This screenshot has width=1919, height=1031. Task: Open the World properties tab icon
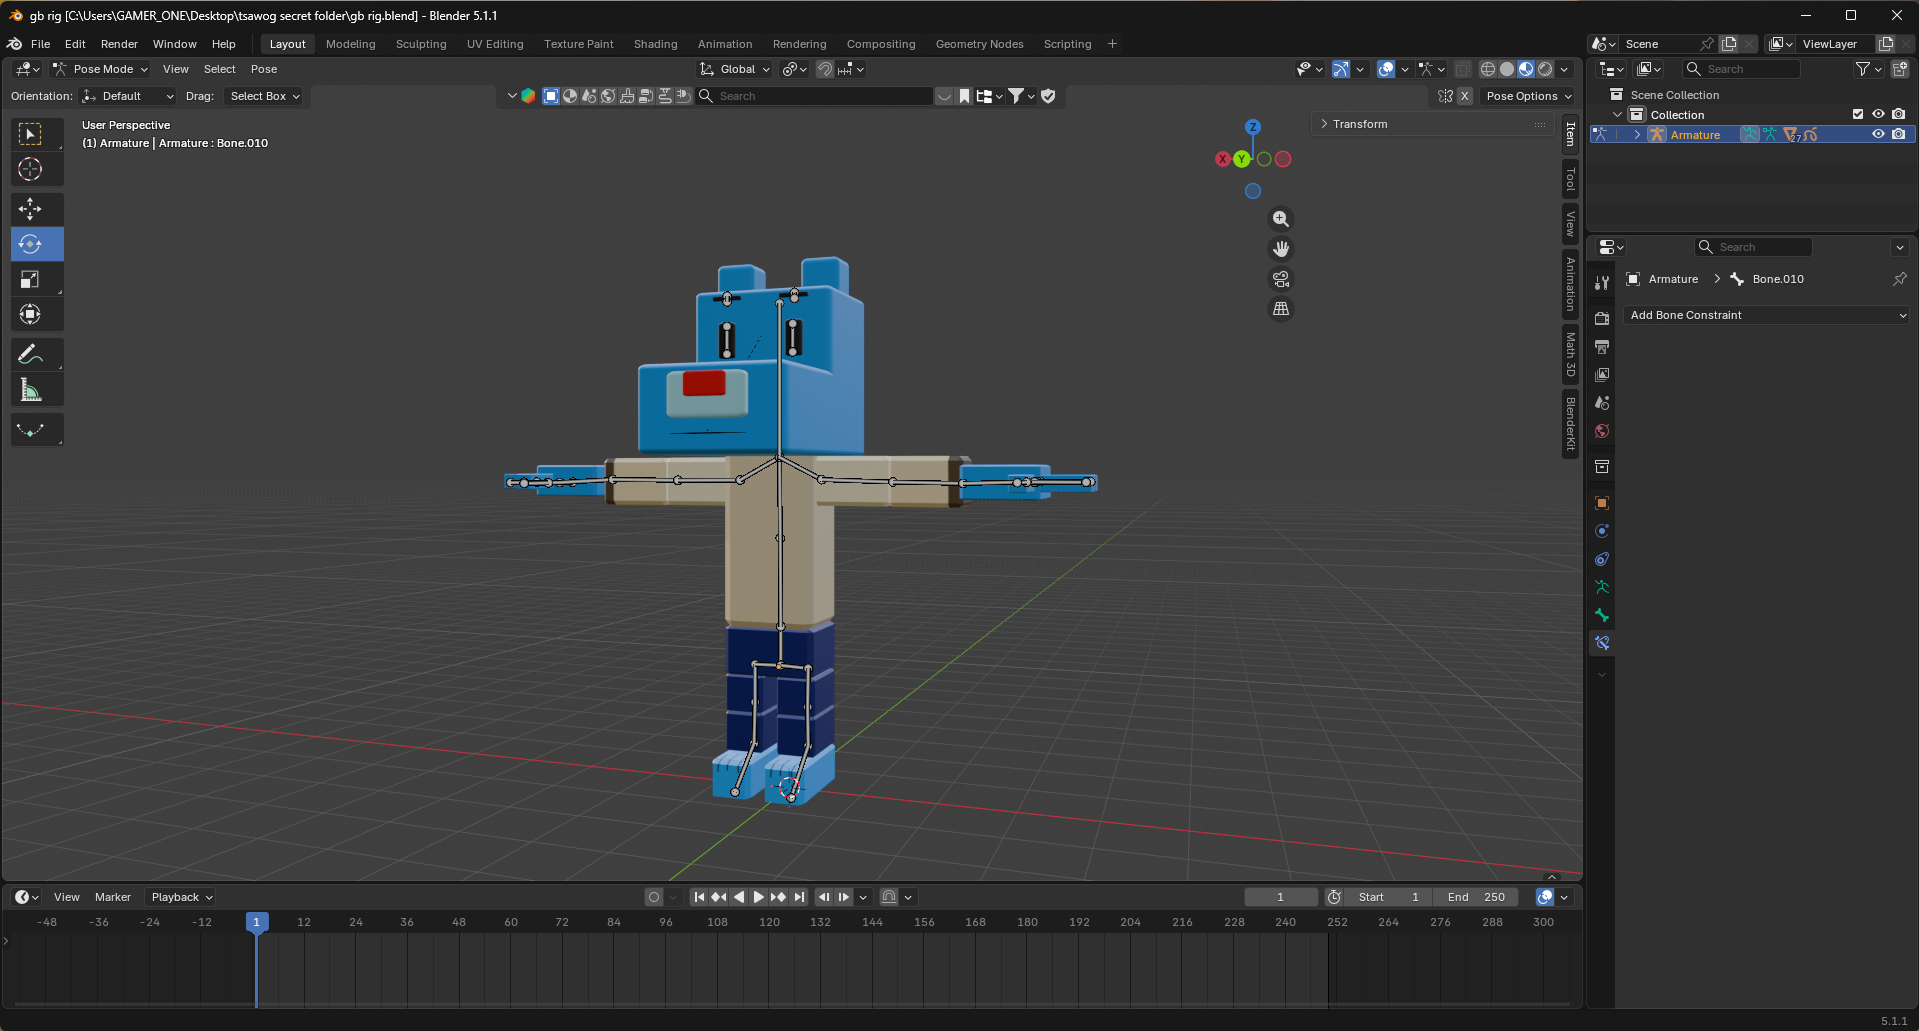coord(1602,431)
